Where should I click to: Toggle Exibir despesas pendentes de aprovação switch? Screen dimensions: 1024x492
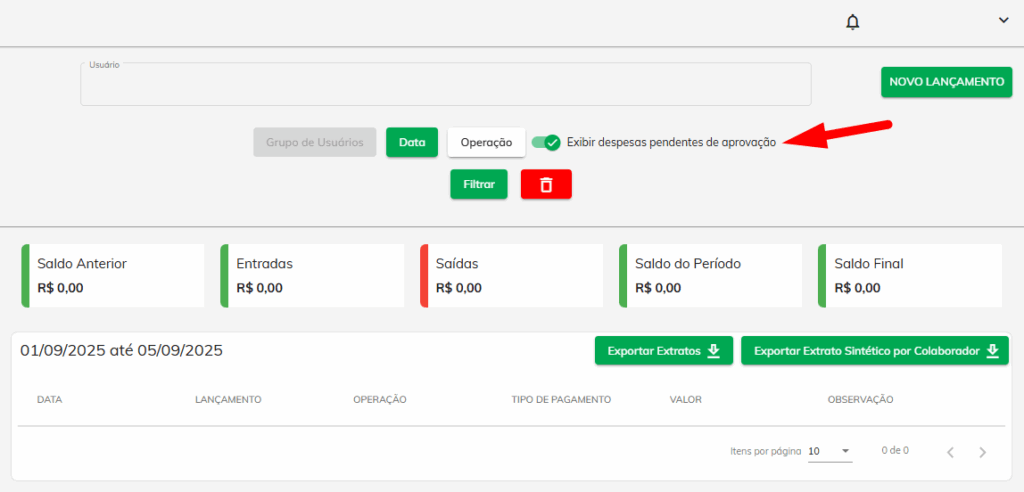click(546, 142)
